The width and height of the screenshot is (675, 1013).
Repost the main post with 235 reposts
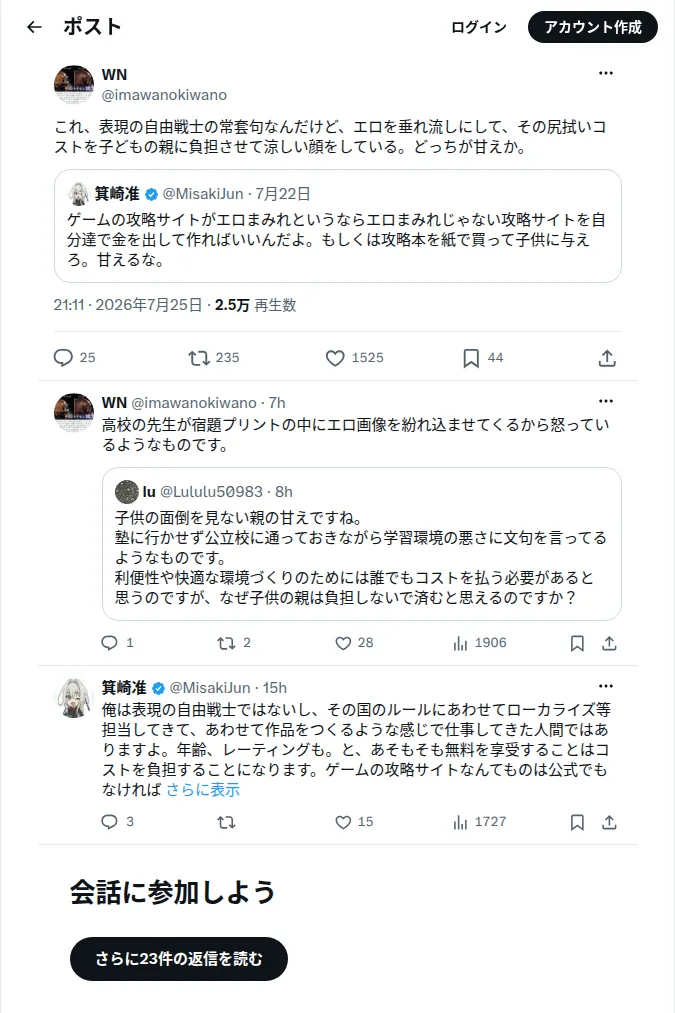coord(199,357)
